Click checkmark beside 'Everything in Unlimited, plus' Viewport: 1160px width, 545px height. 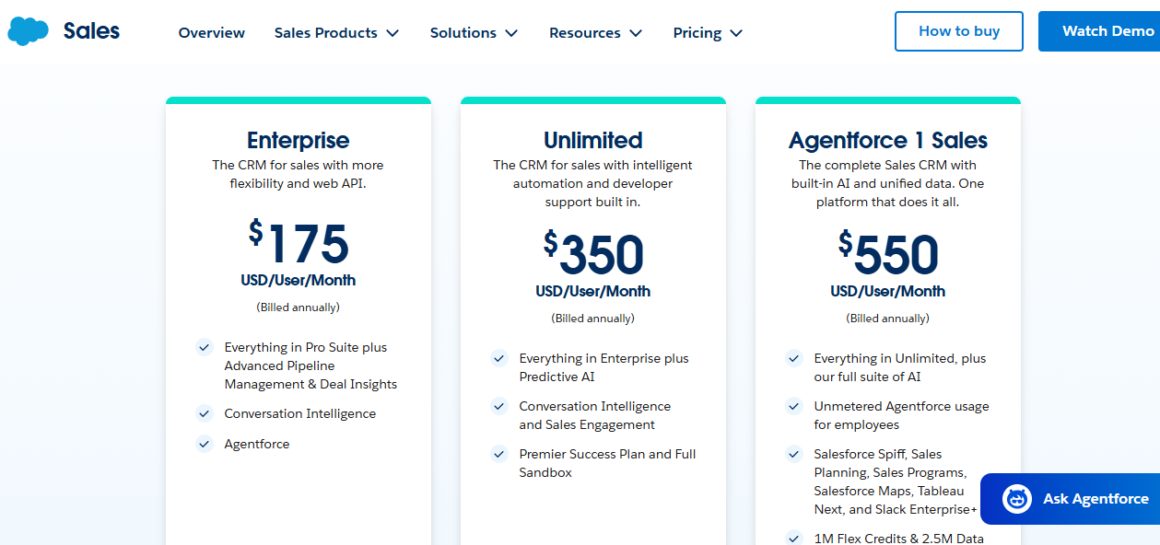click(794, 359)
